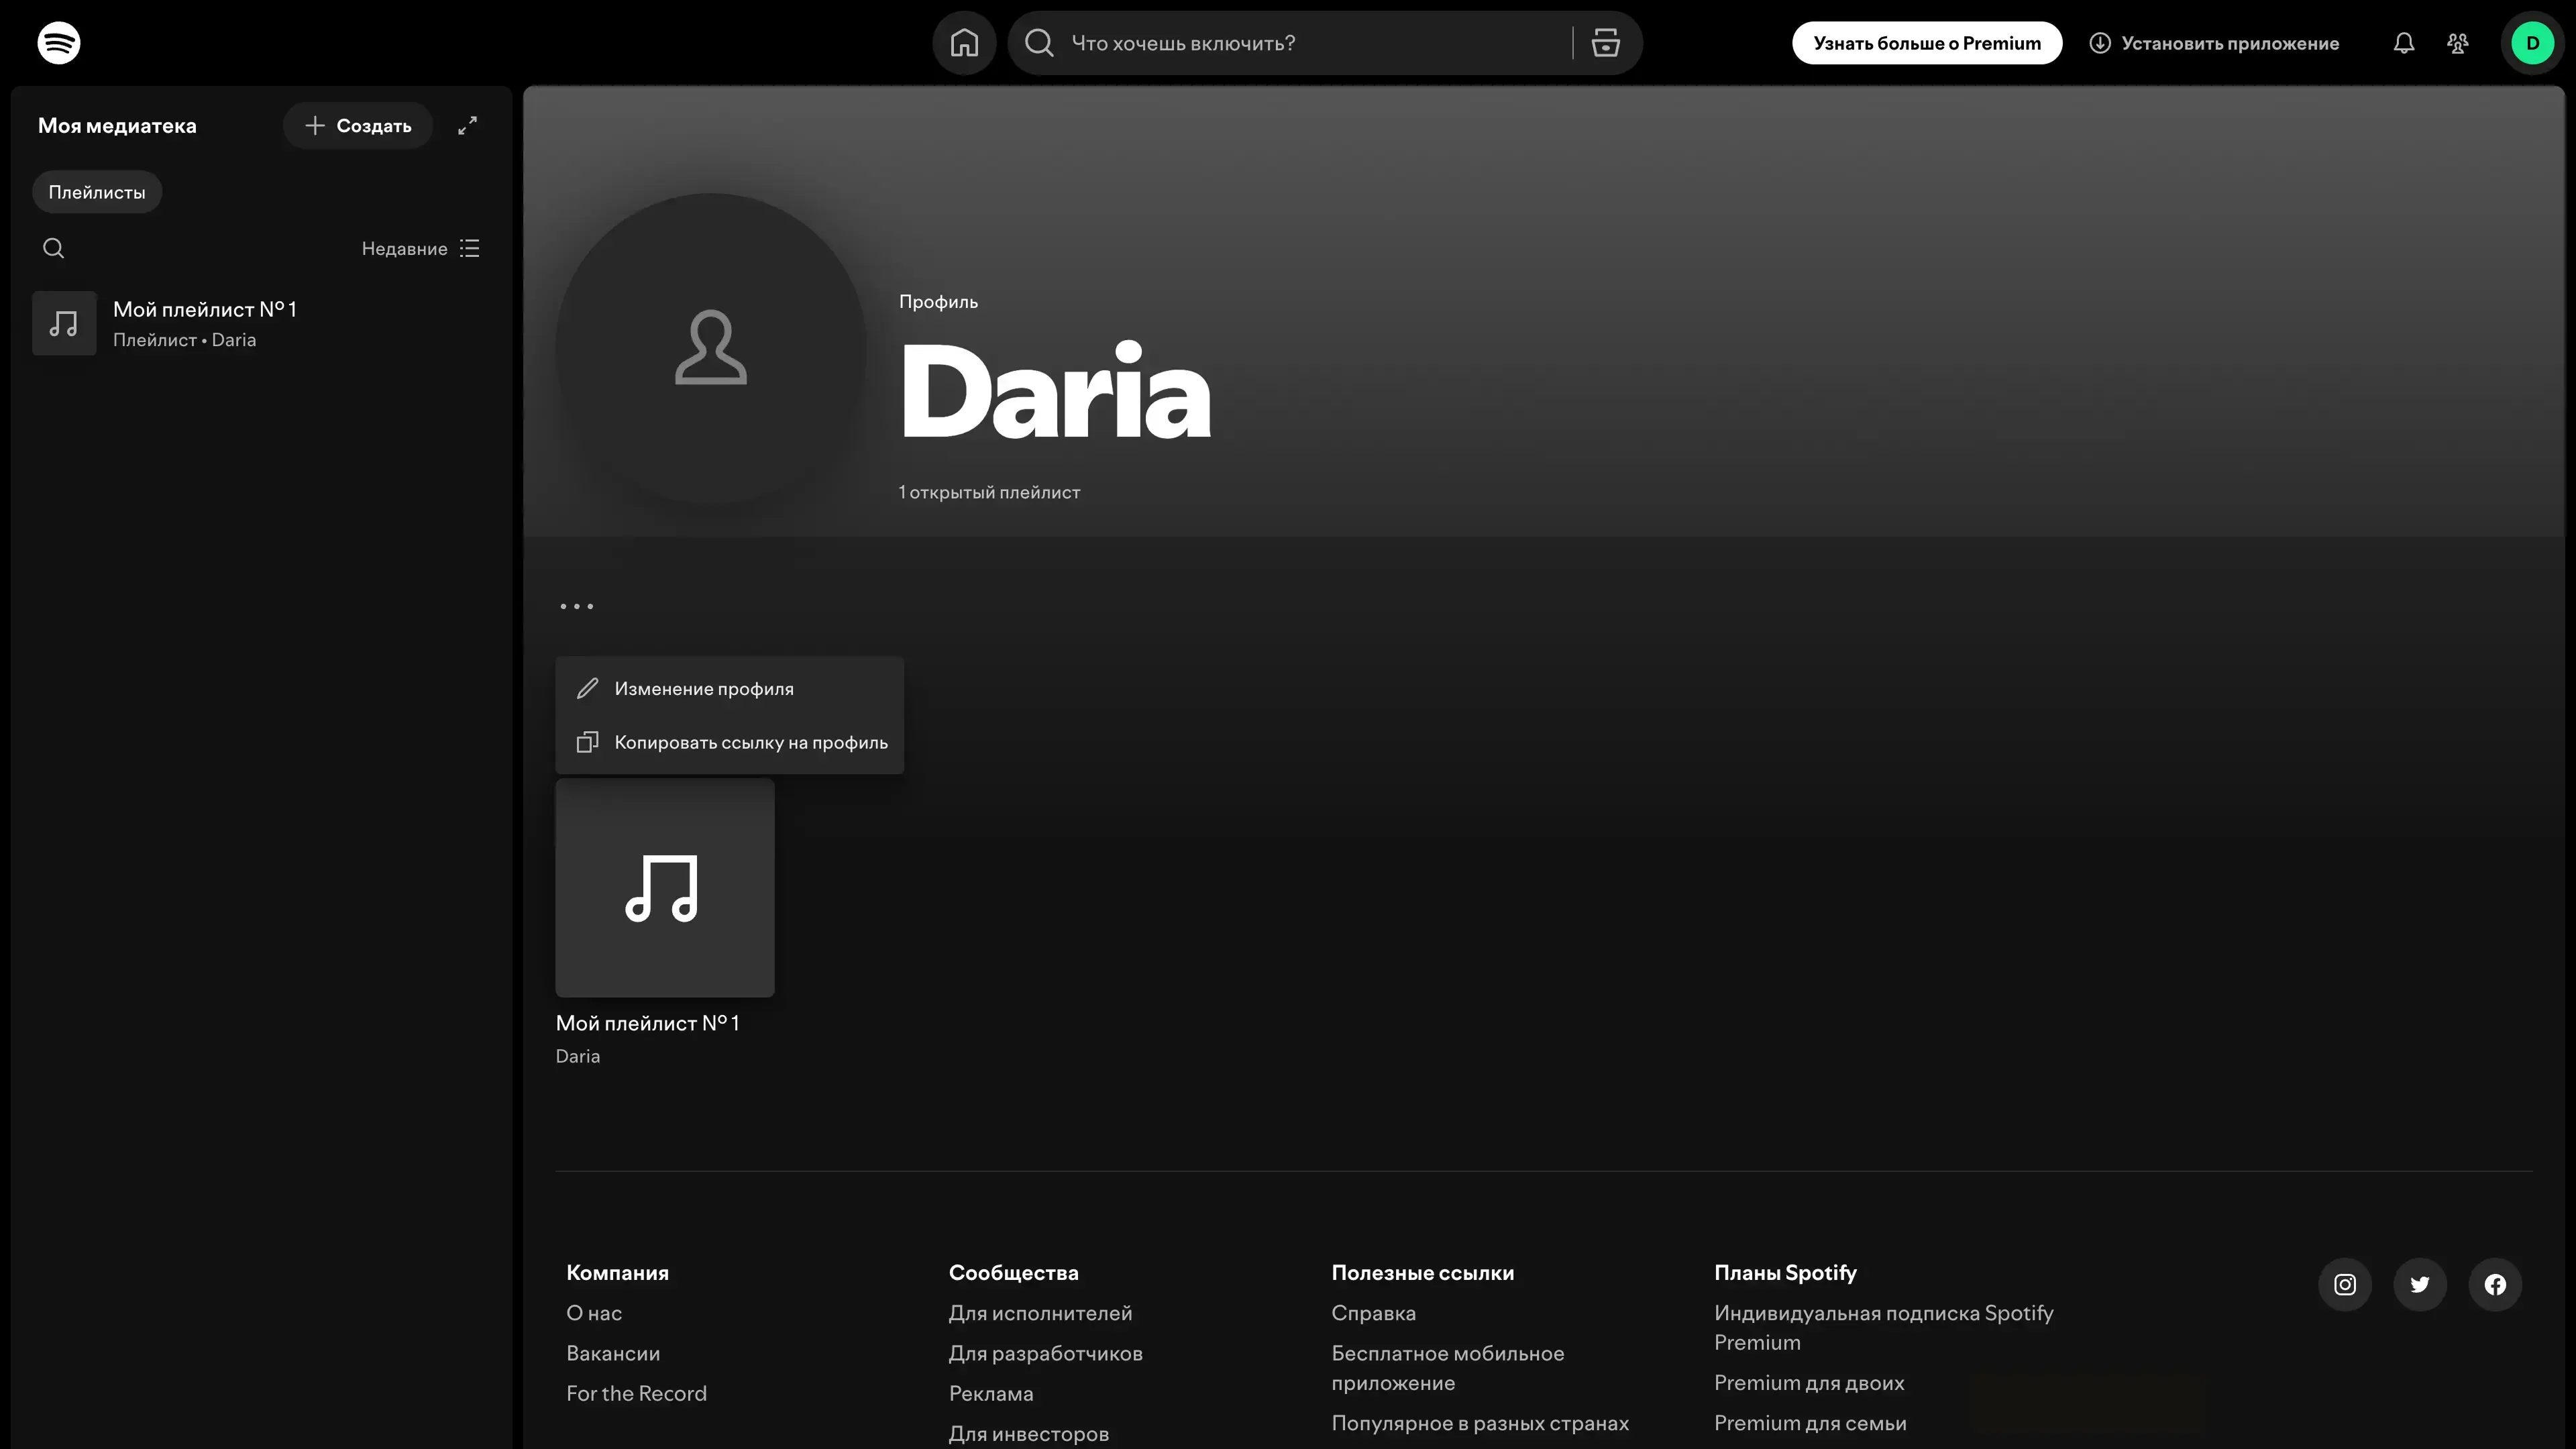Screen dimensions: 2576x1449
Task: Click the three-dots profile options button
Action: pos(576,606)
